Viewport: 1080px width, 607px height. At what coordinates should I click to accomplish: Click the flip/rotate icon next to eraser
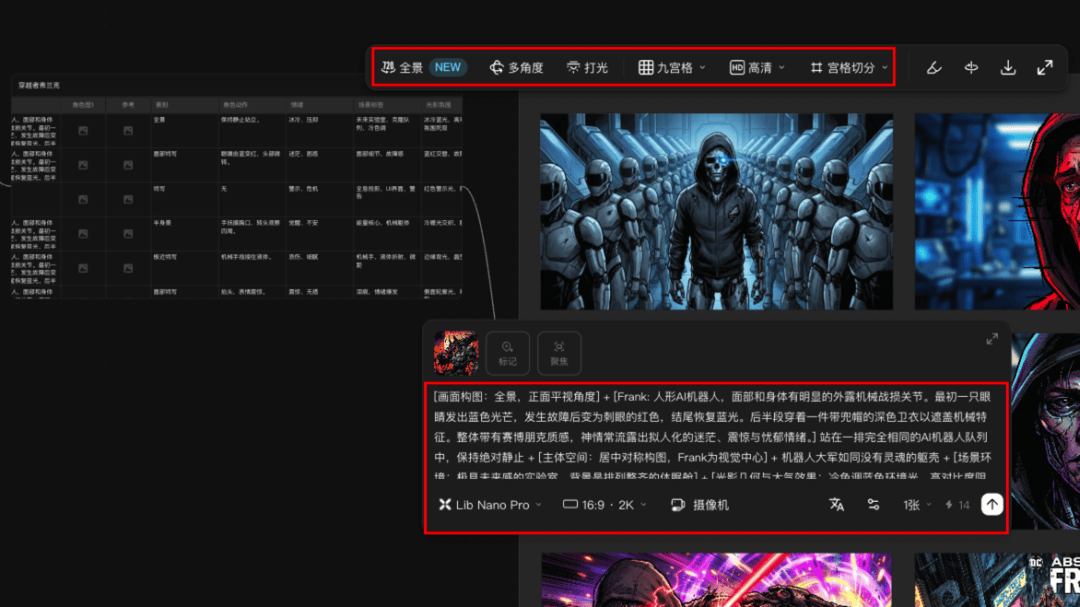pyautogui.click(x=971, y=68)
